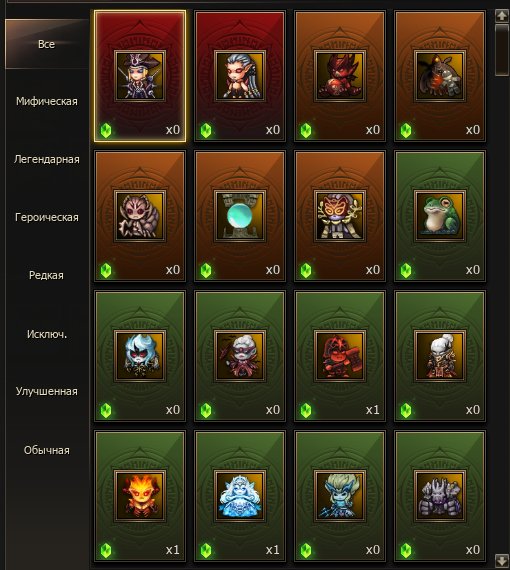Select the flaming fire spirit card

coord(140,496)
